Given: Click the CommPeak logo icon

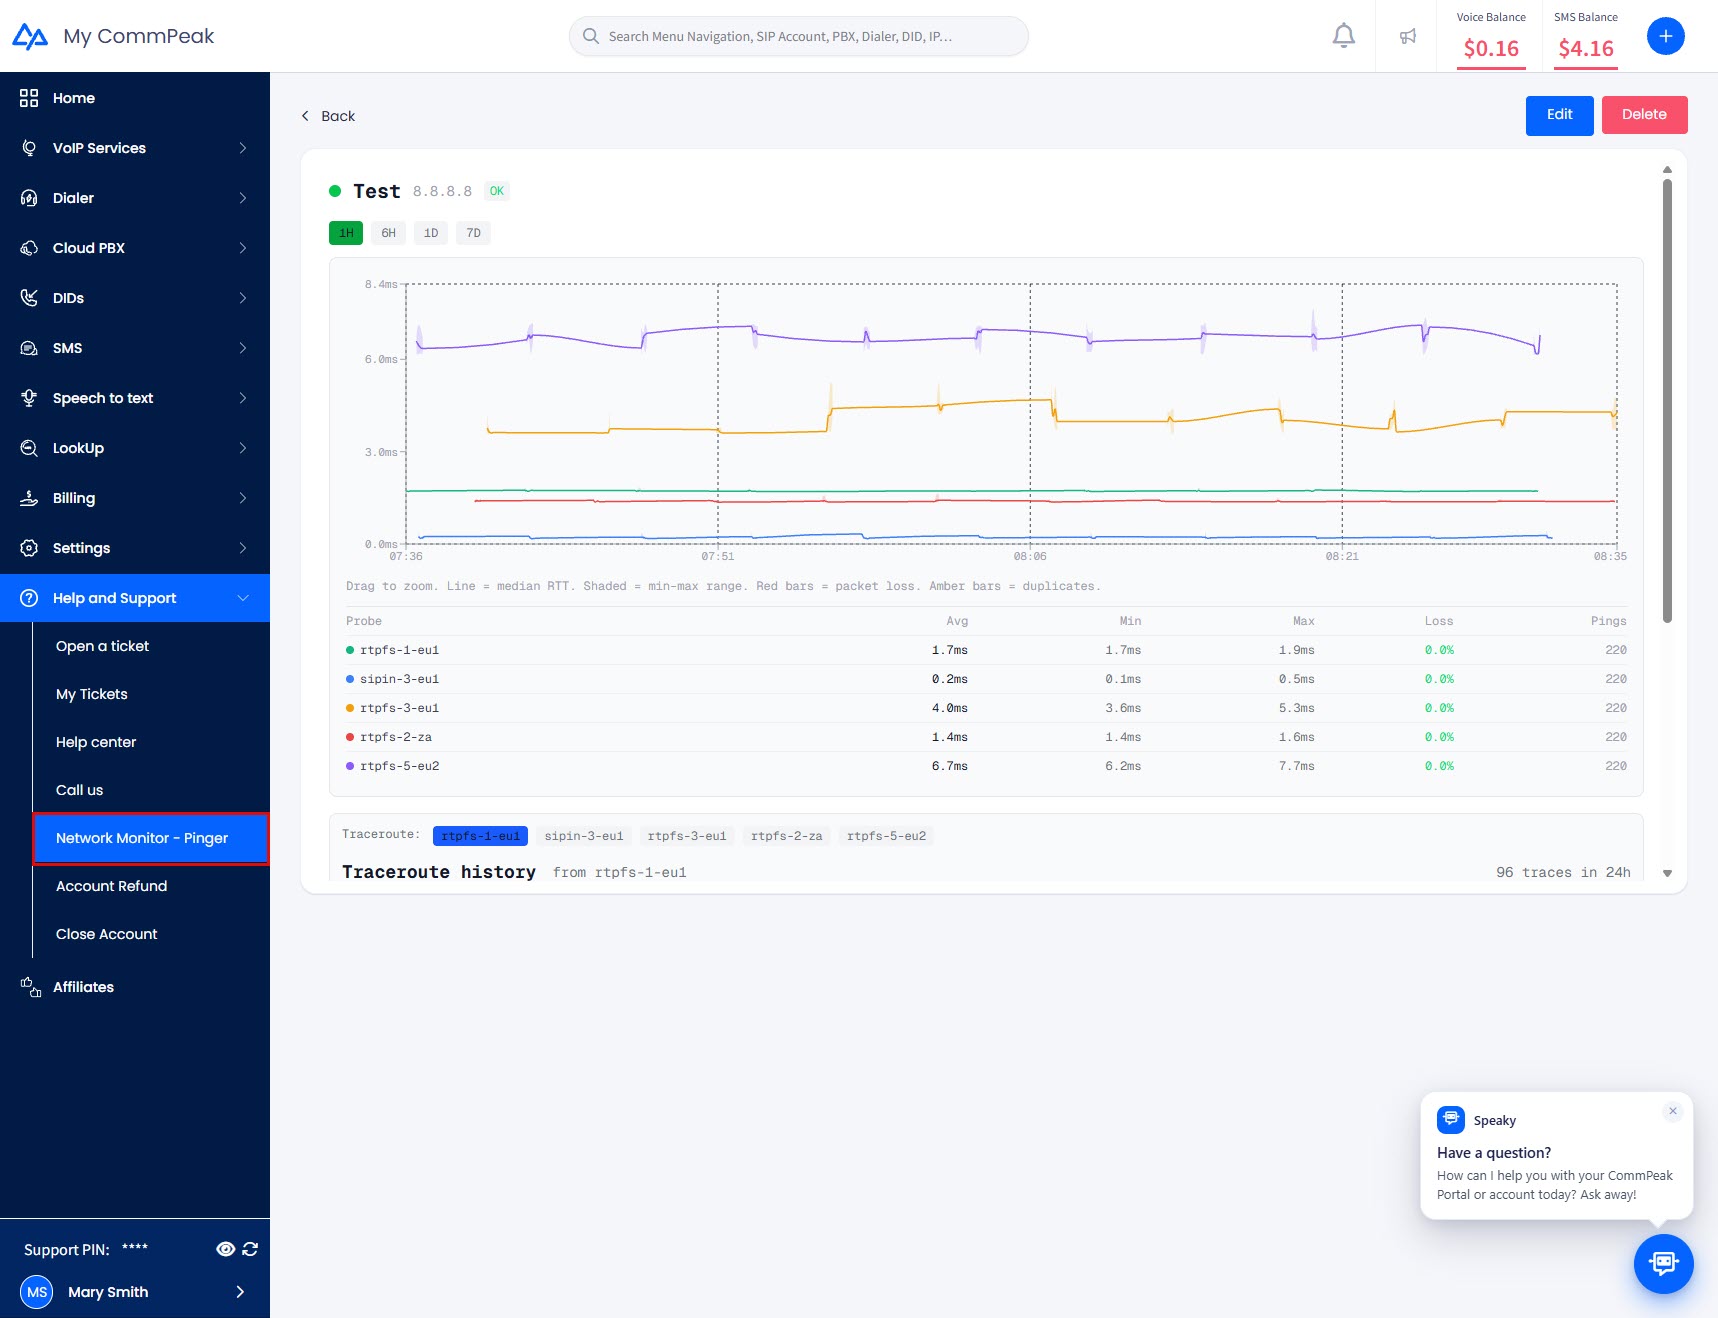Looking at the screenshot, I should (30, 37).
